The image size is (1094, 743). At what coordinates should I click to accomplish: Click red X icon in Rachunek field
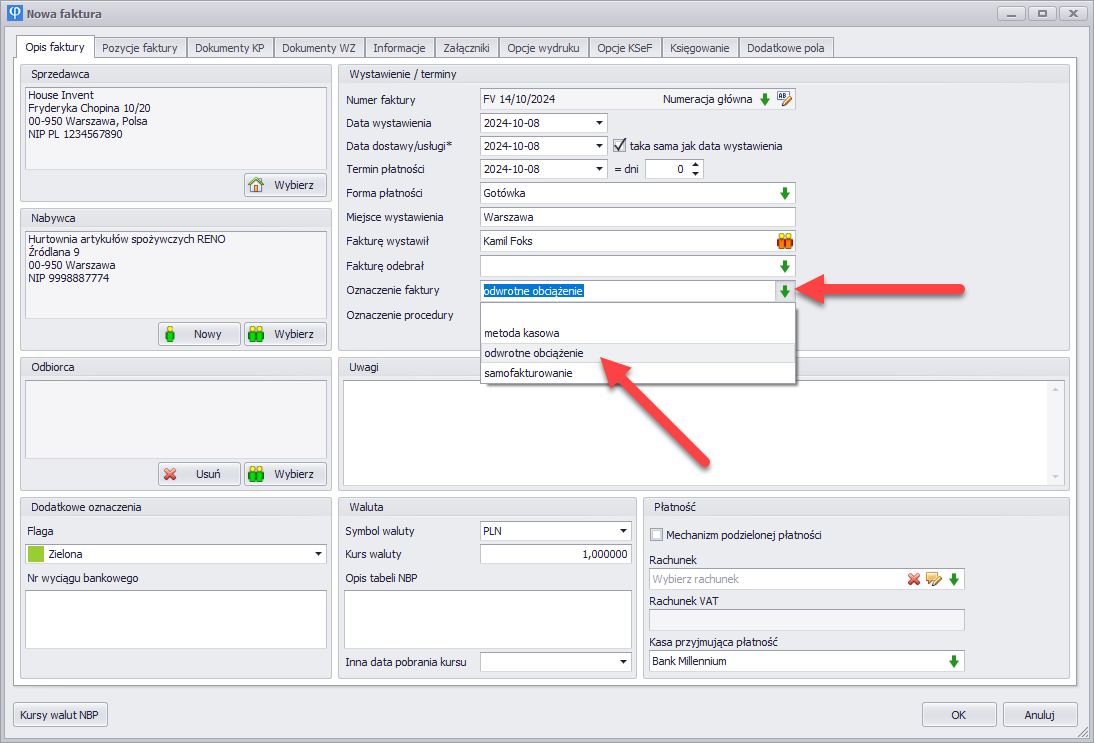point(914,579)
